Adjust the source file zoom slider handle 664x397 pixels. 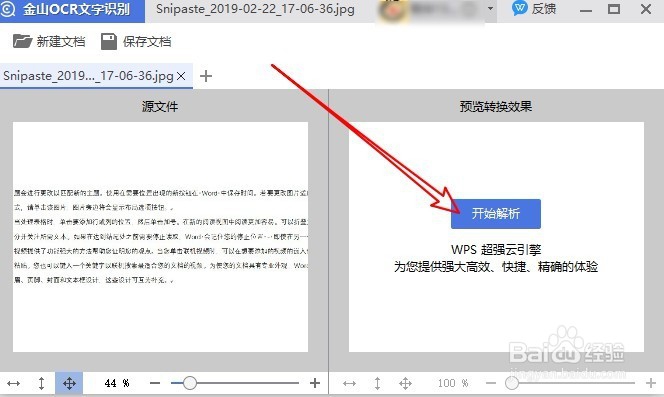(x=190, y=383)
